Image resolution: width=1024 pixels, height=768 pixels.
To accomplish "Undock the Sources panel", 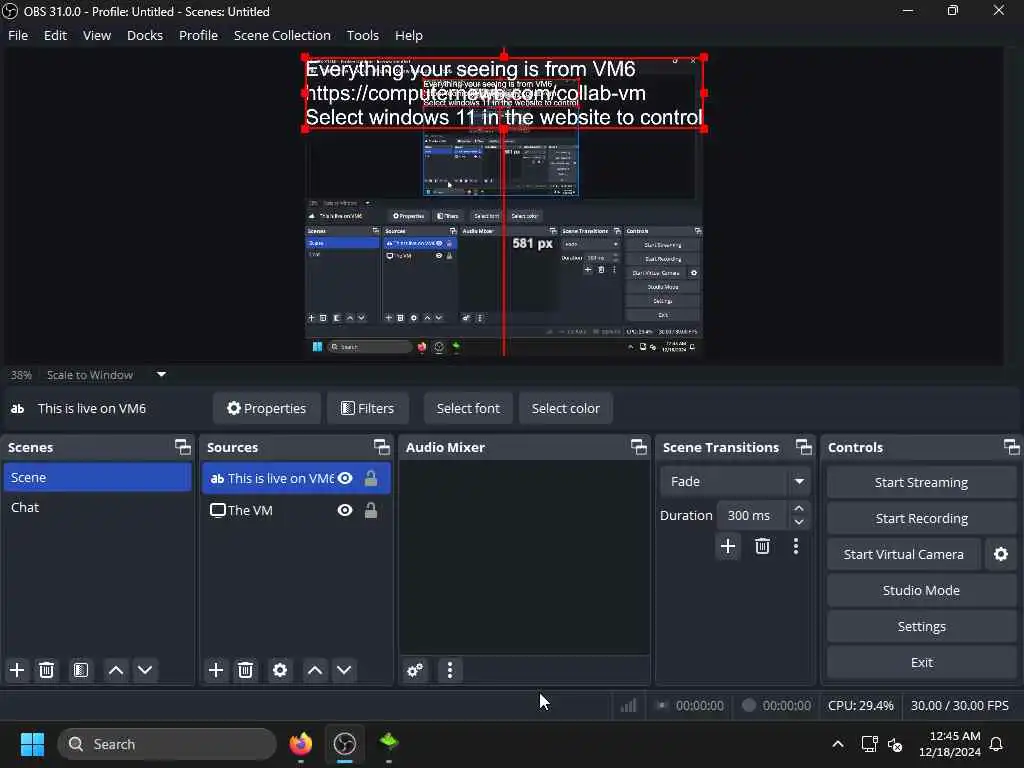I will [381, 447].
